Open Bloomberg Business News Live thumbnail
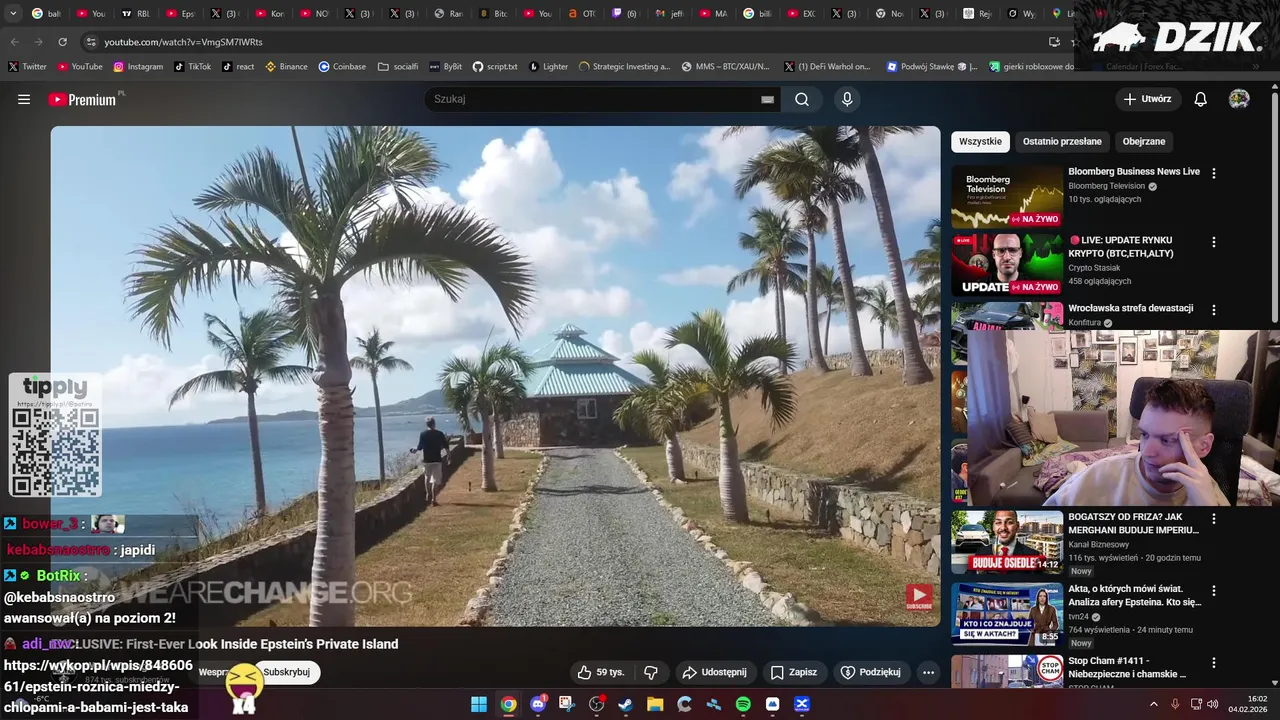This screenshot has width=1280, height=720. pyautogui.click(x=1007, y=197)
